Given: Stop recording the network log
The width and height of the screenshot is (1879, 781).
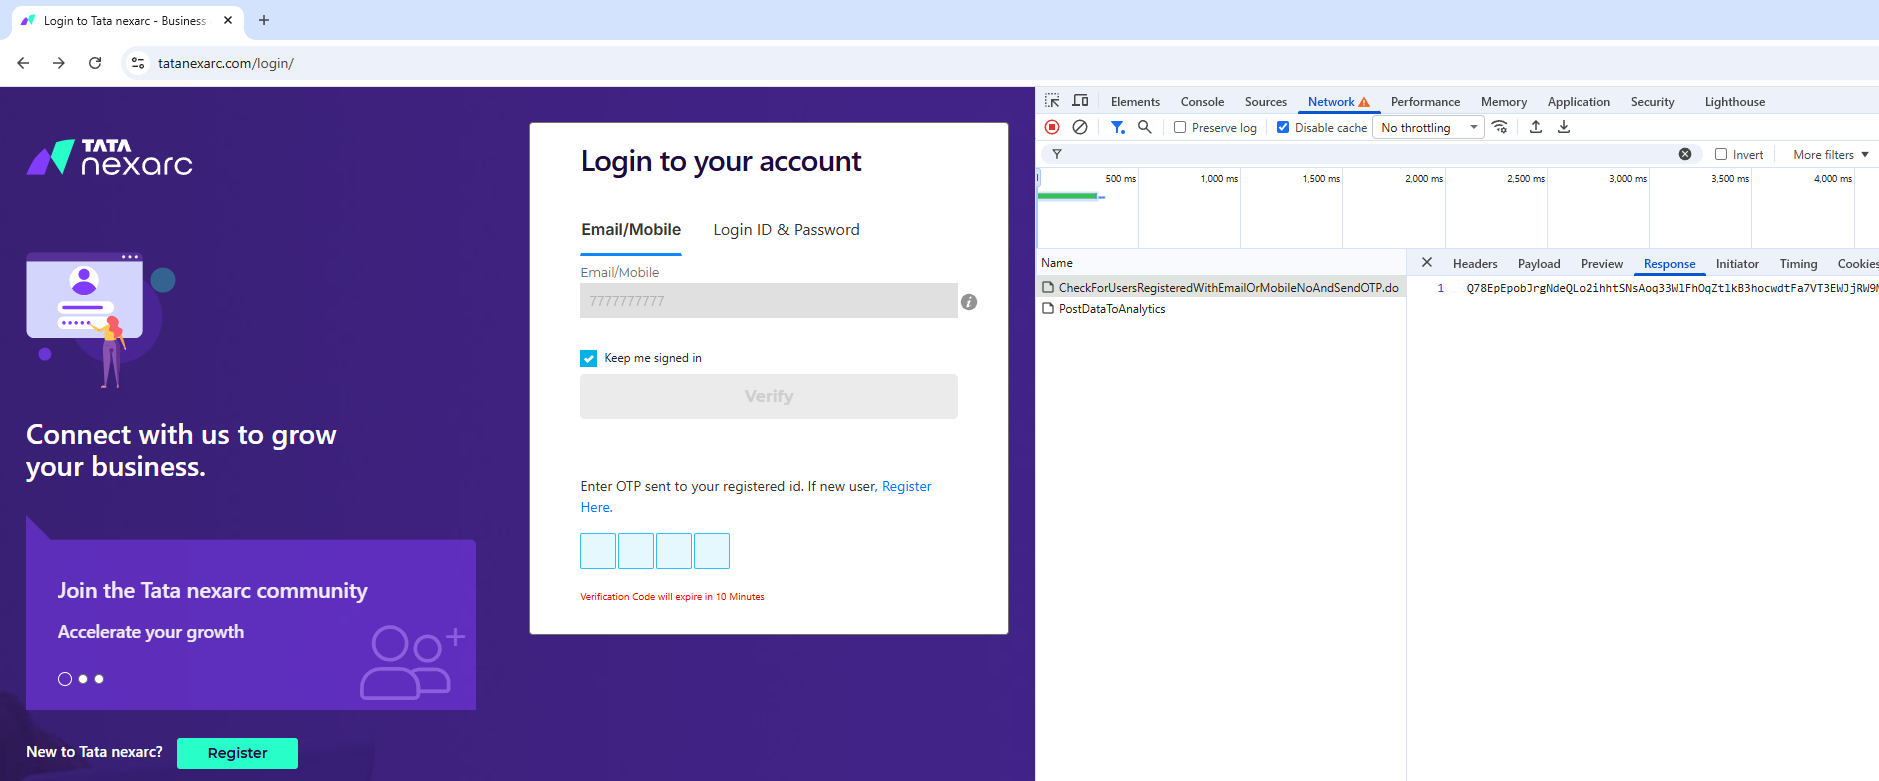Looking at the screenshot, I should [x=1052, y=127].
